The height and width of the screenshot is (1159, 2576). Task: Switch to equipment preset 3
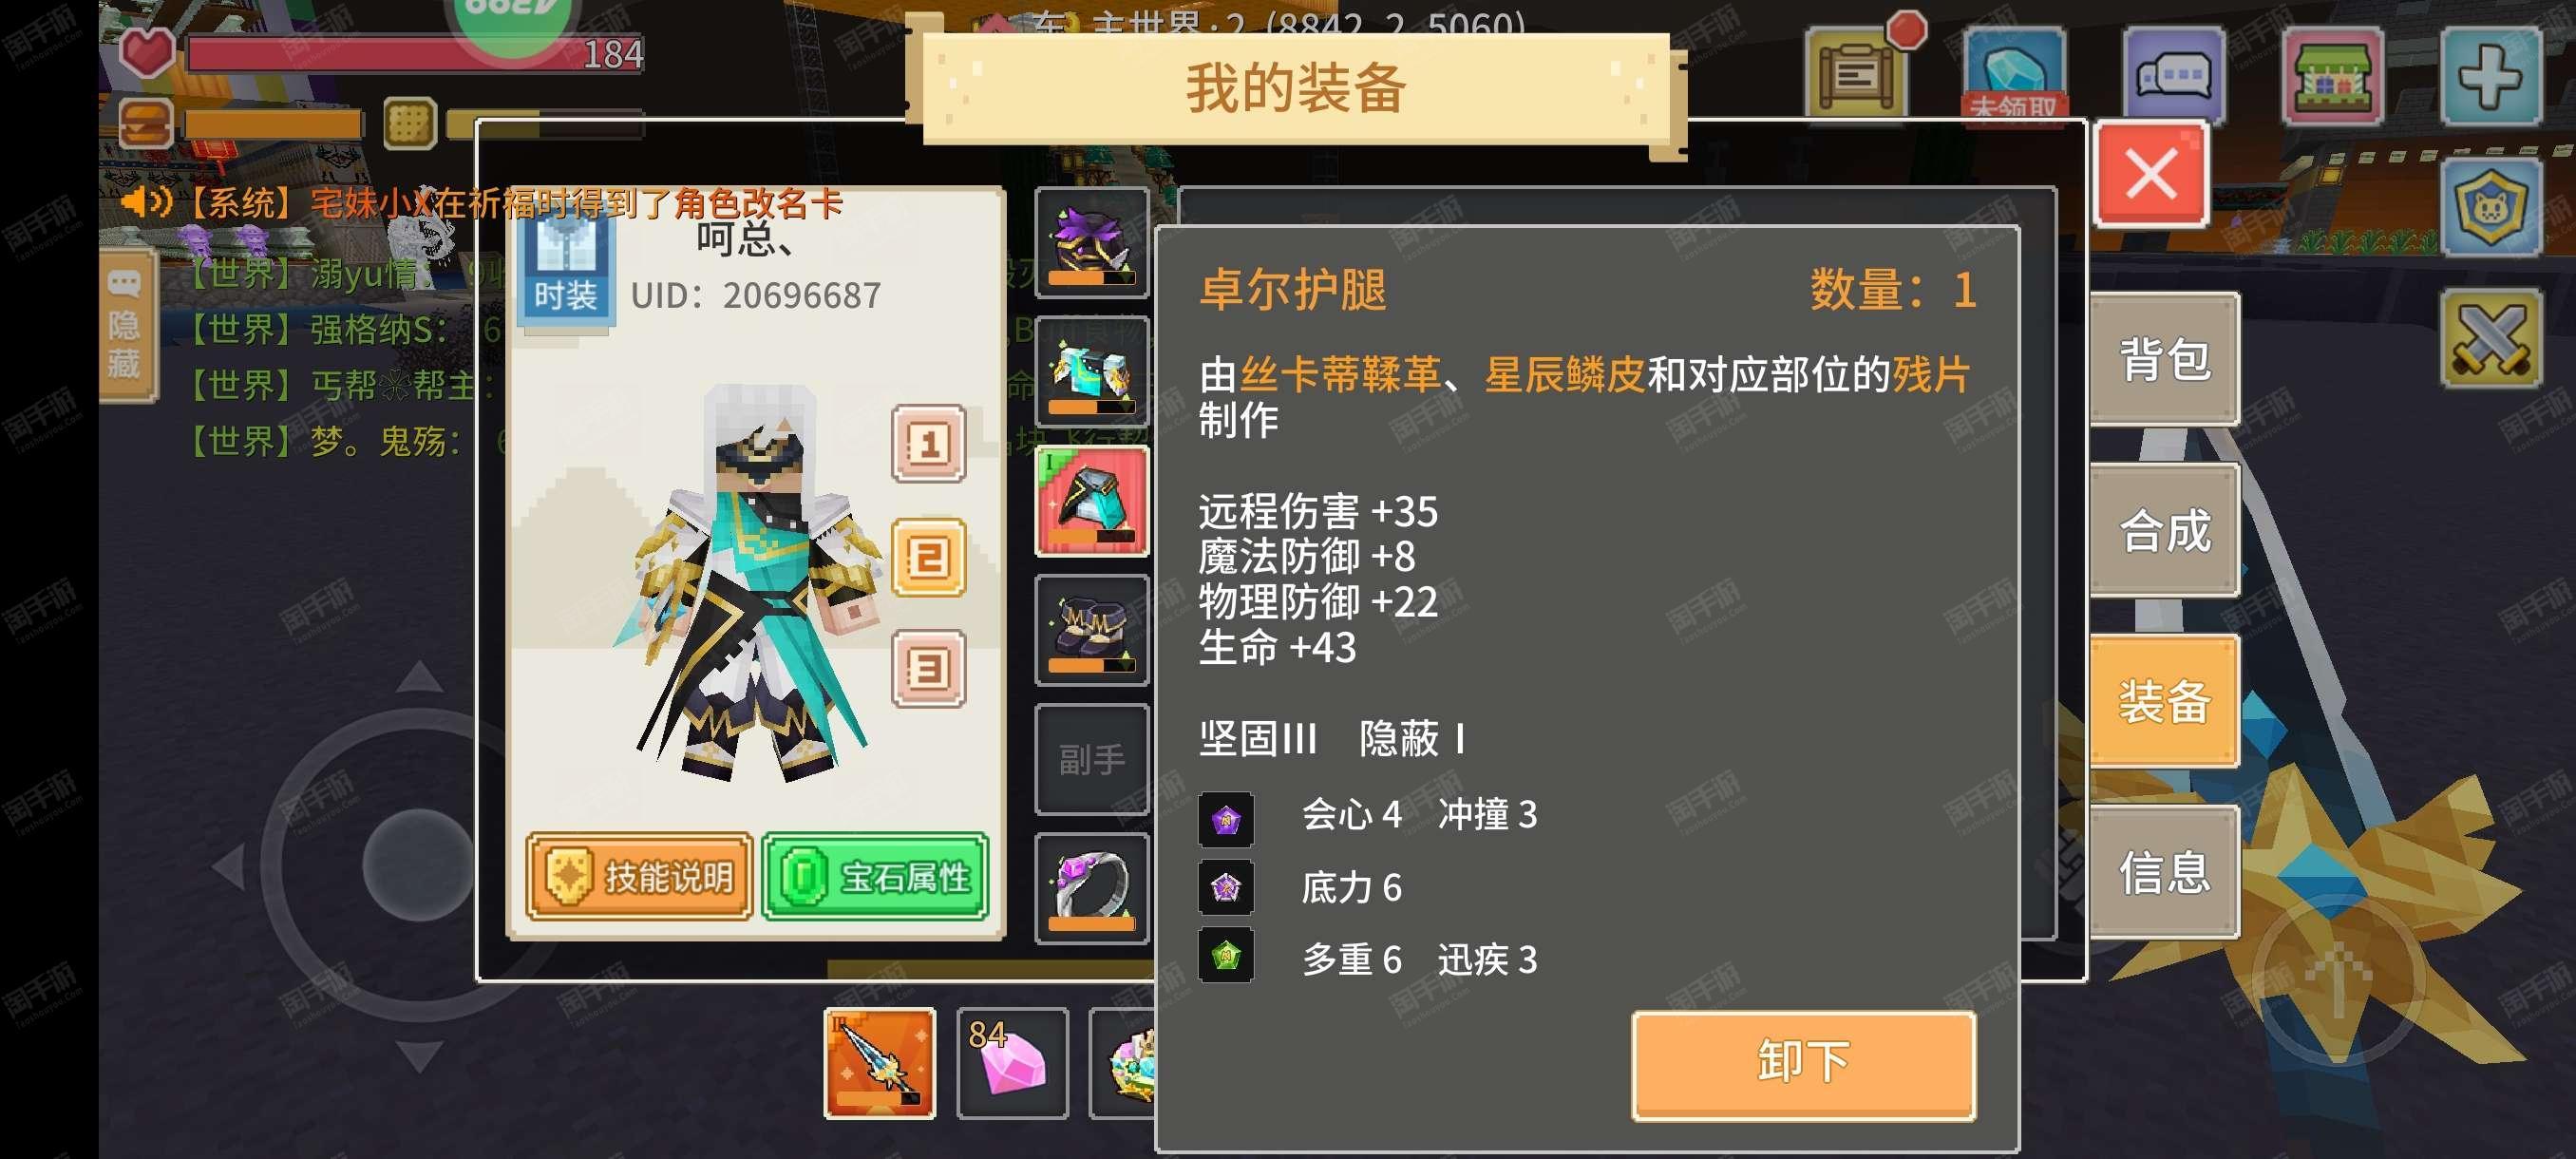pos(928,668)
